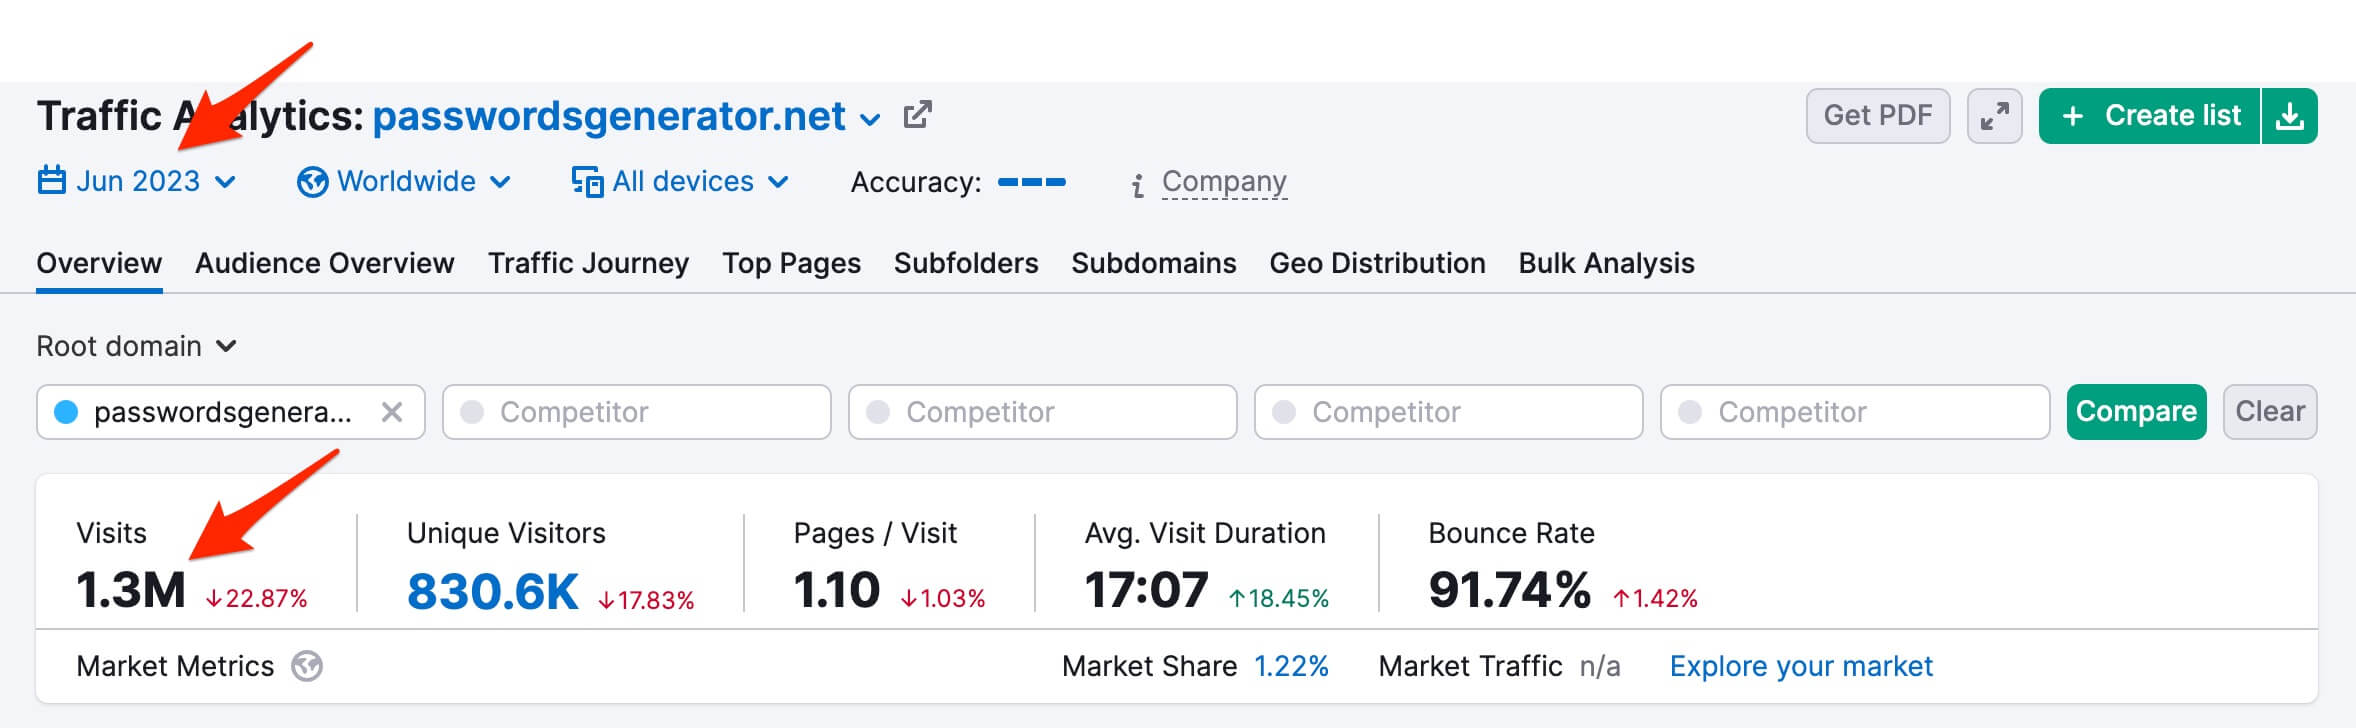This screenshot has height=728, width=2356.
Task: Open the Company info link
Action: click(1224, 182)
